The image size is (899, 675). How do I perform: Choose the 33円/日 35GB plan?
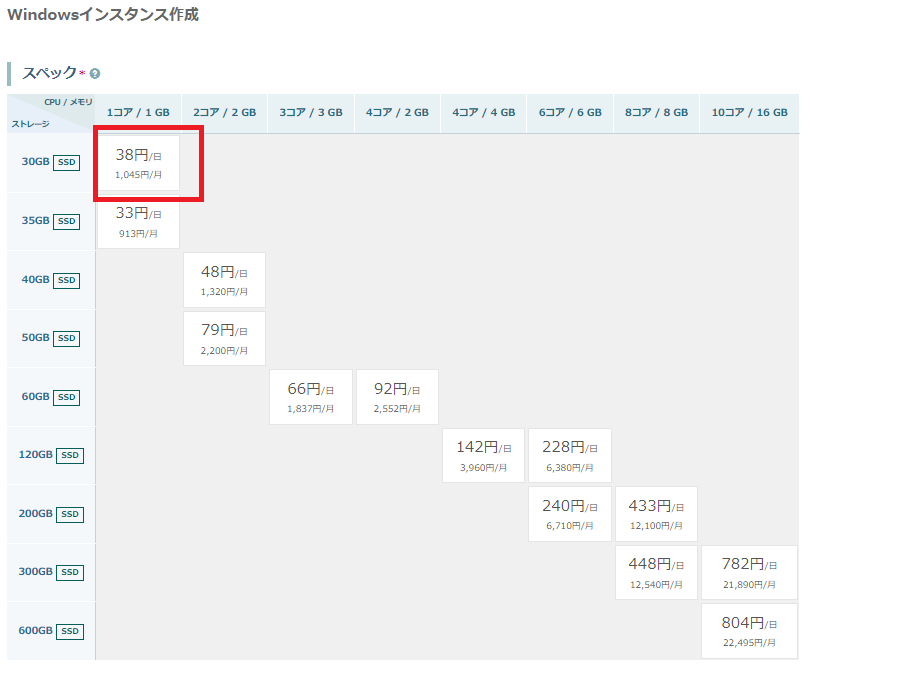pyautogui.click(x=138, y=222)
